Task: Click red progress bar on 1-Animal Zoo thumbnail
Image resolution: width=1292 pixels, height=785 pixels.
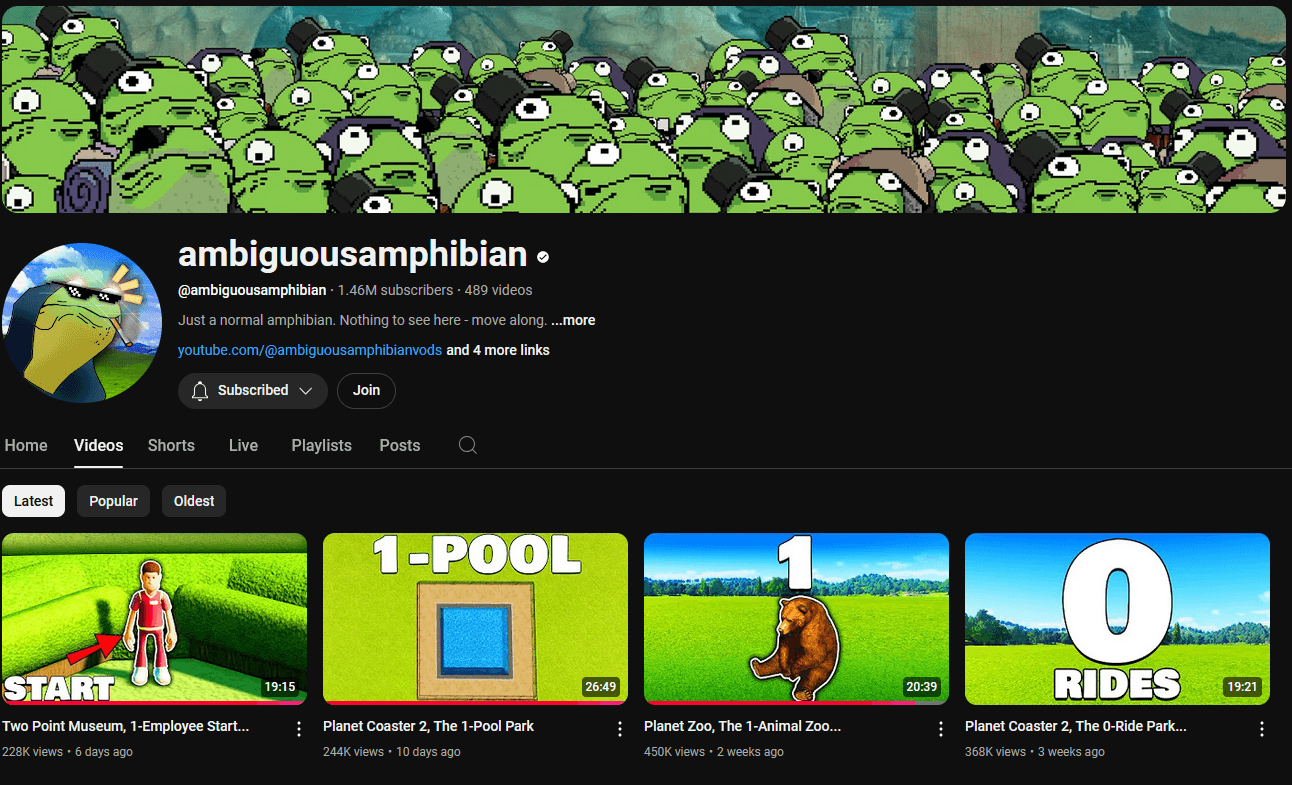Action: [780, 703]
